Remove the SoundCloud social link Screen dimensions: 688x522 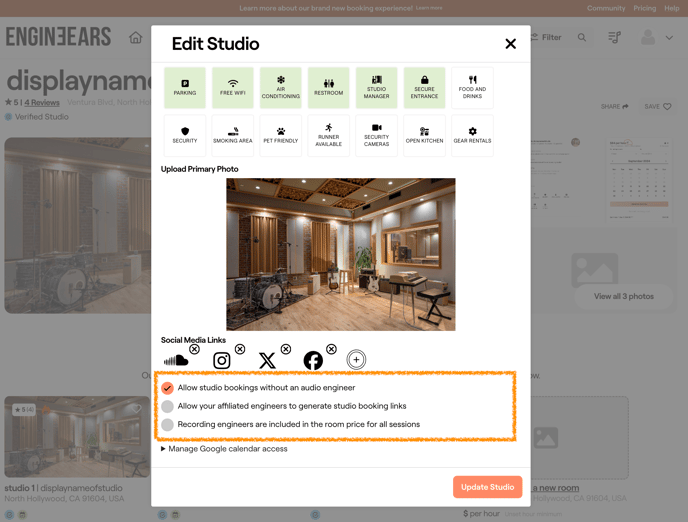click(x=194, y=349)
